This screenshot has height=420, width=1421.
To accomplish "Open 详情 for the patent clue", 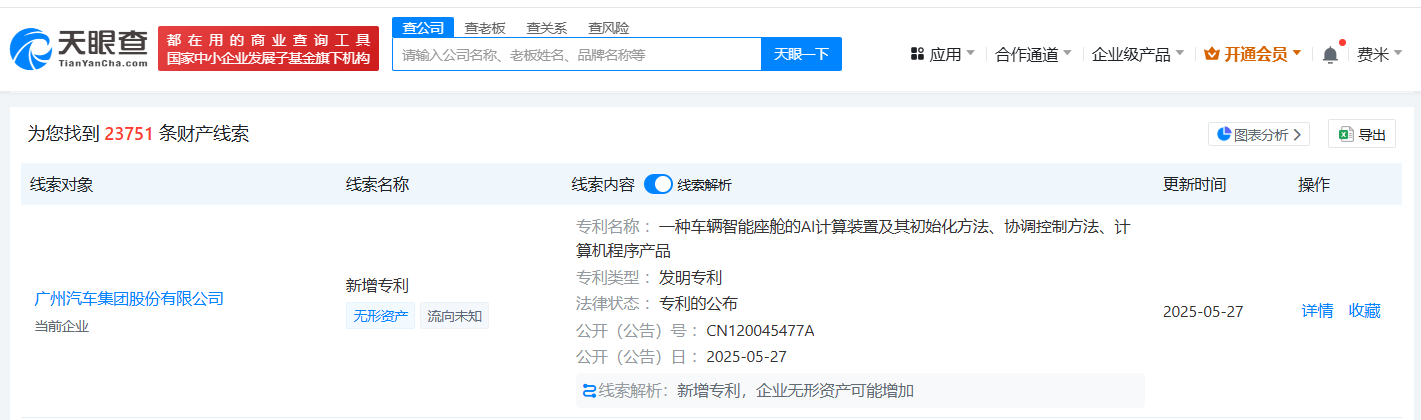I will coord(1317,310).
